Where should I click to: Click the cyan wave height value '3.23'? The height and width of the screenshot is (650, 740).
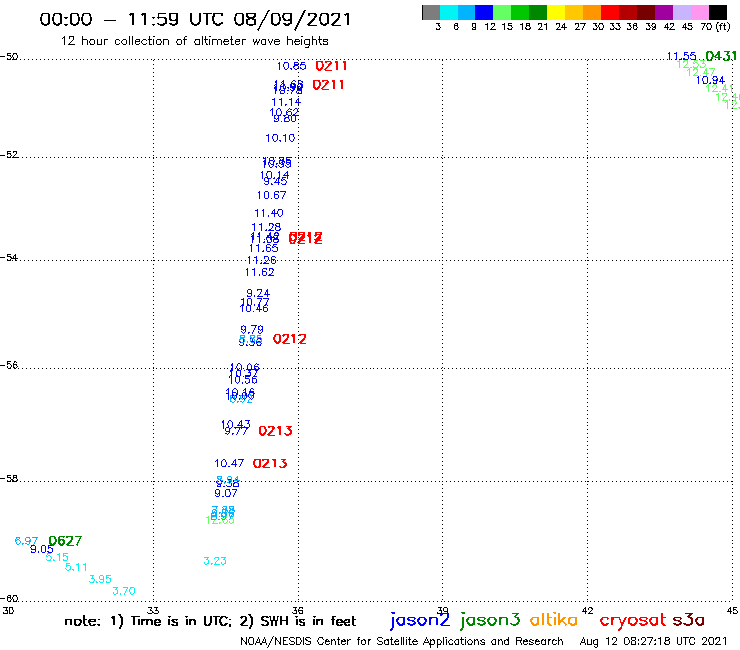coord(215,561)
